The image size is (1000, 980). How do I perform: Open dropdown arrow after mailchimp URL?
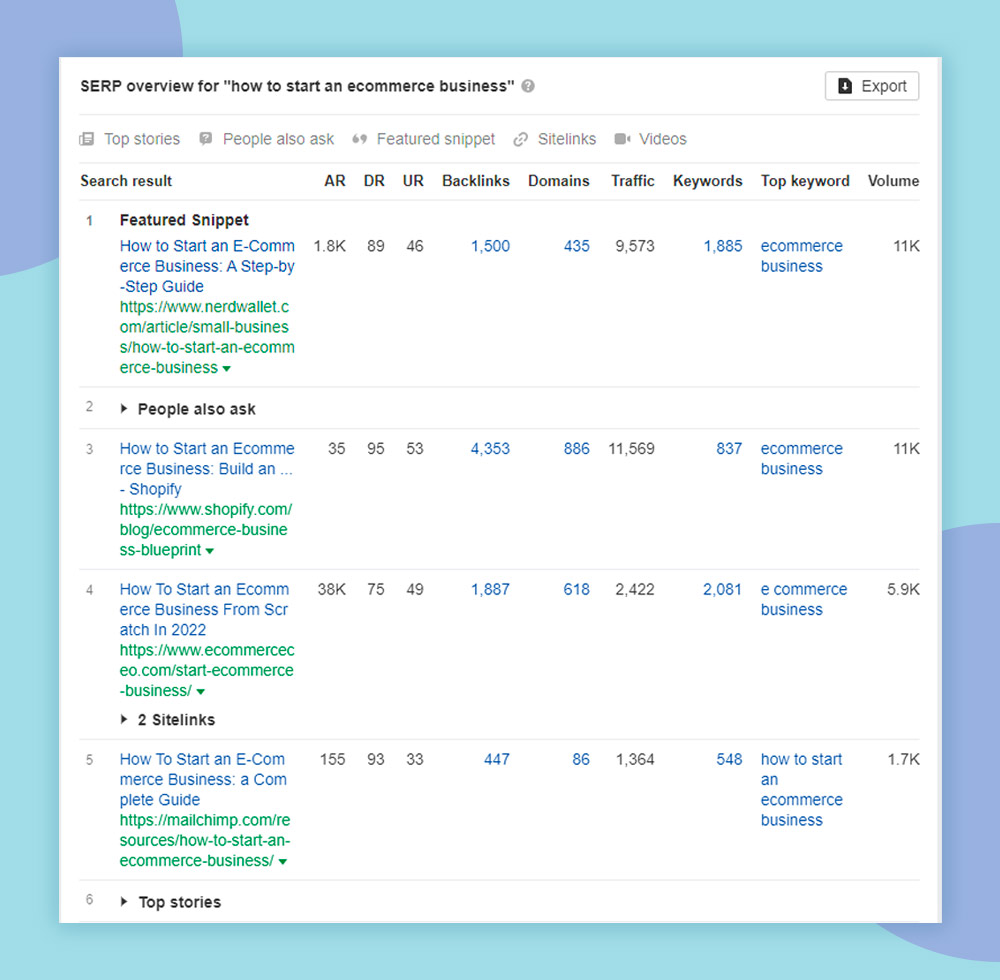(x=283, y=862)
